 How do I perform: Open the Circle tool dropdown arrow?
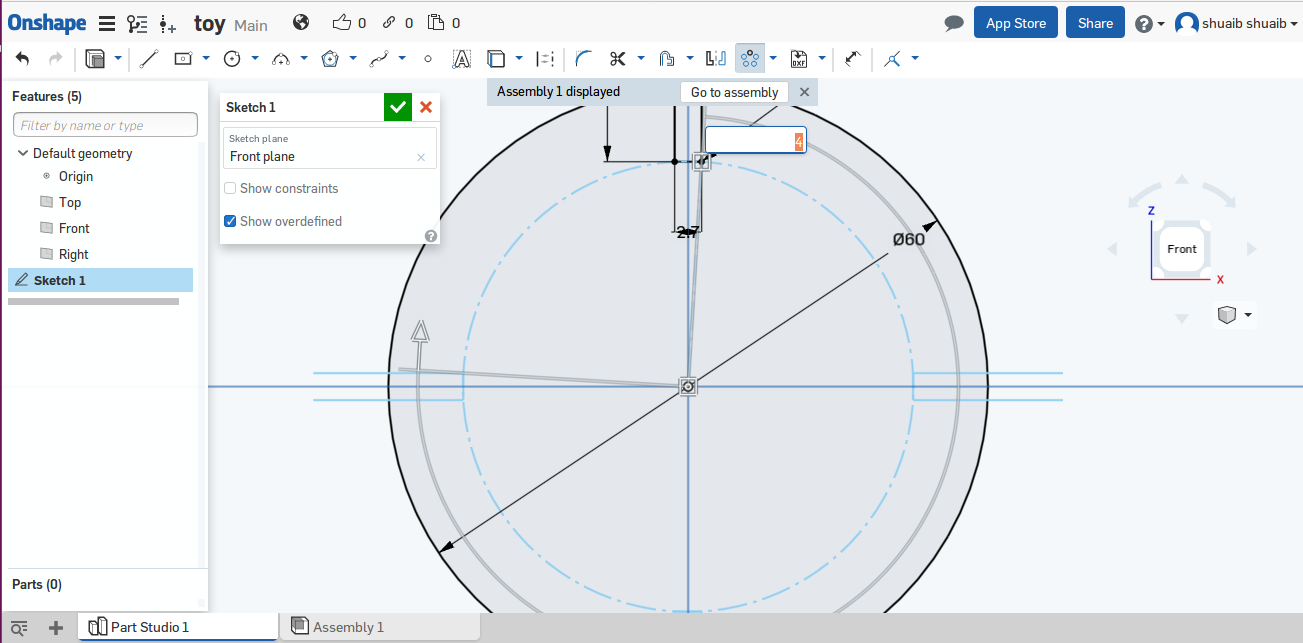255,58
